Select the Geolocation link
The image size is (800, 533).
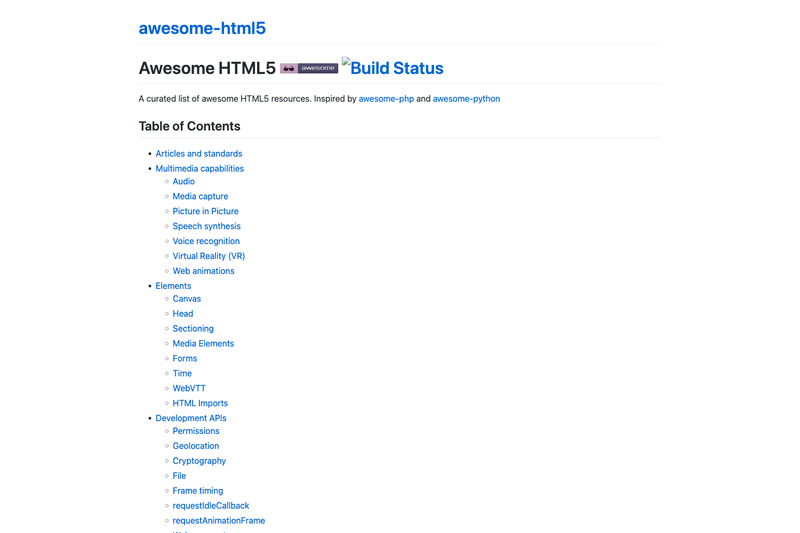(x=195, y=446)
